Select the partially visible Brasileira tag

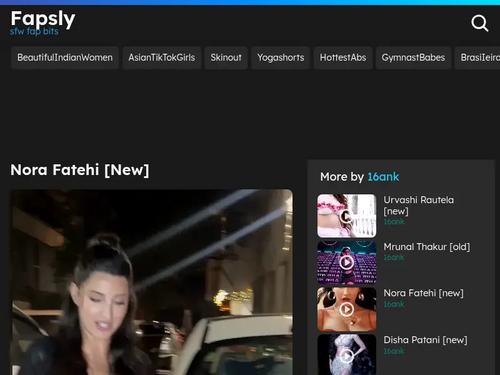[x=478, y=58]
